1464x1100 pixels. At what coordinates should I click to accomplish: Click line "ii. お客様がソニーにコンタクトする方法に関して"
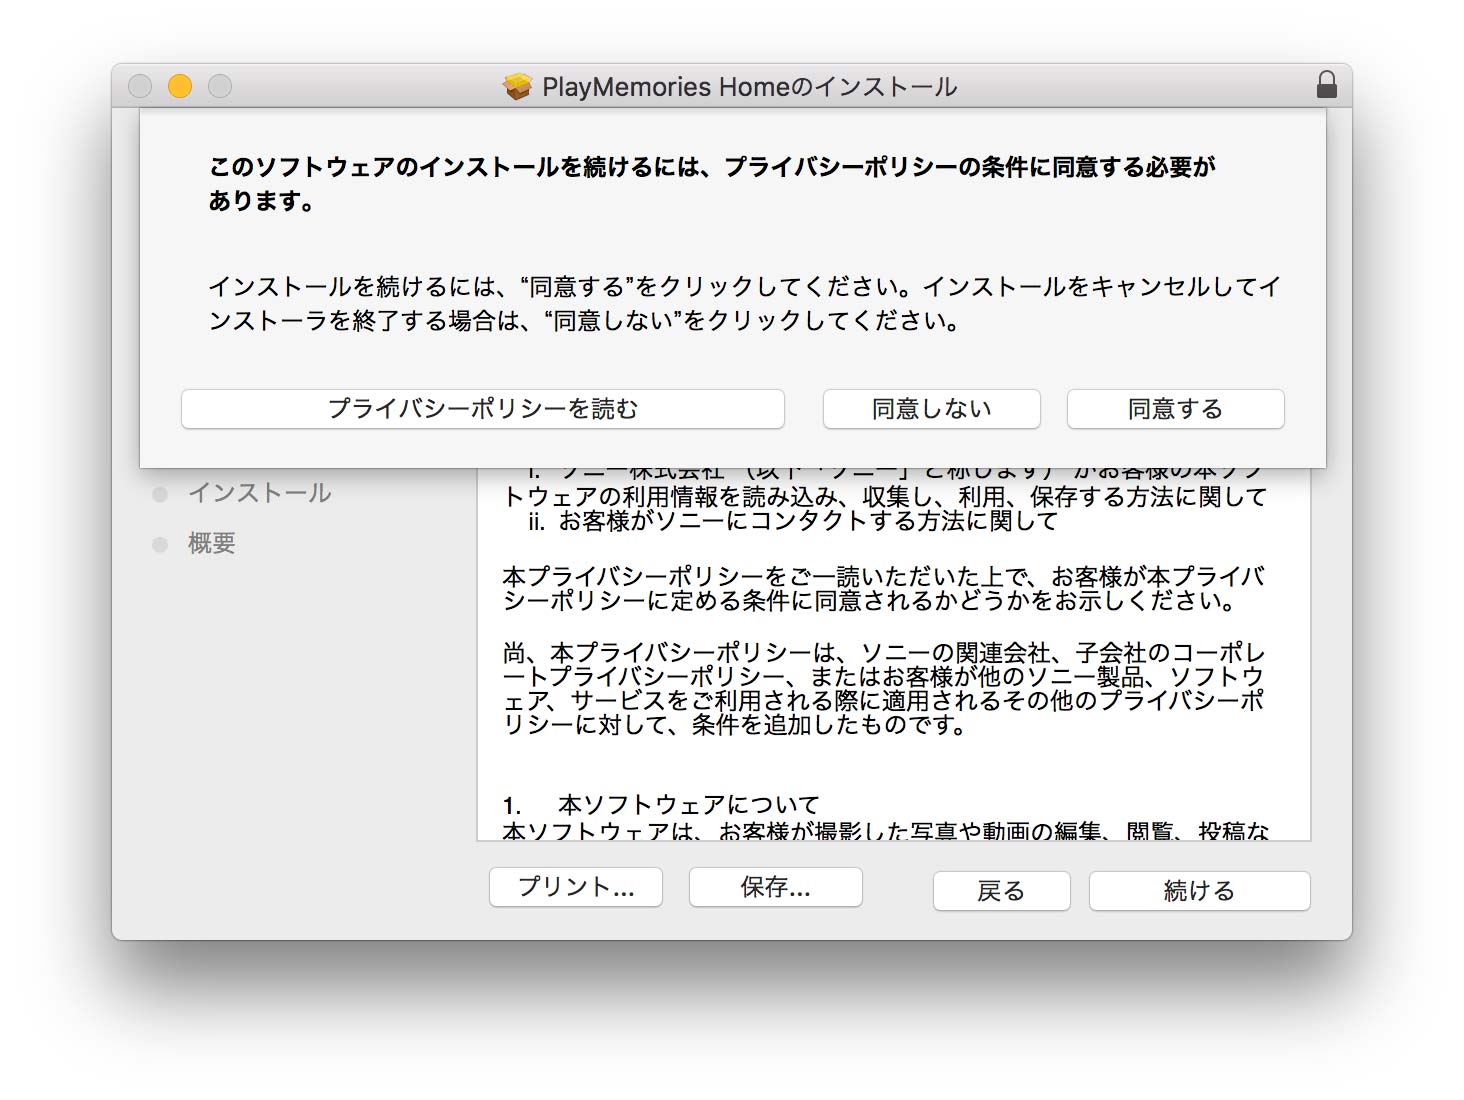tap(793, 521)
